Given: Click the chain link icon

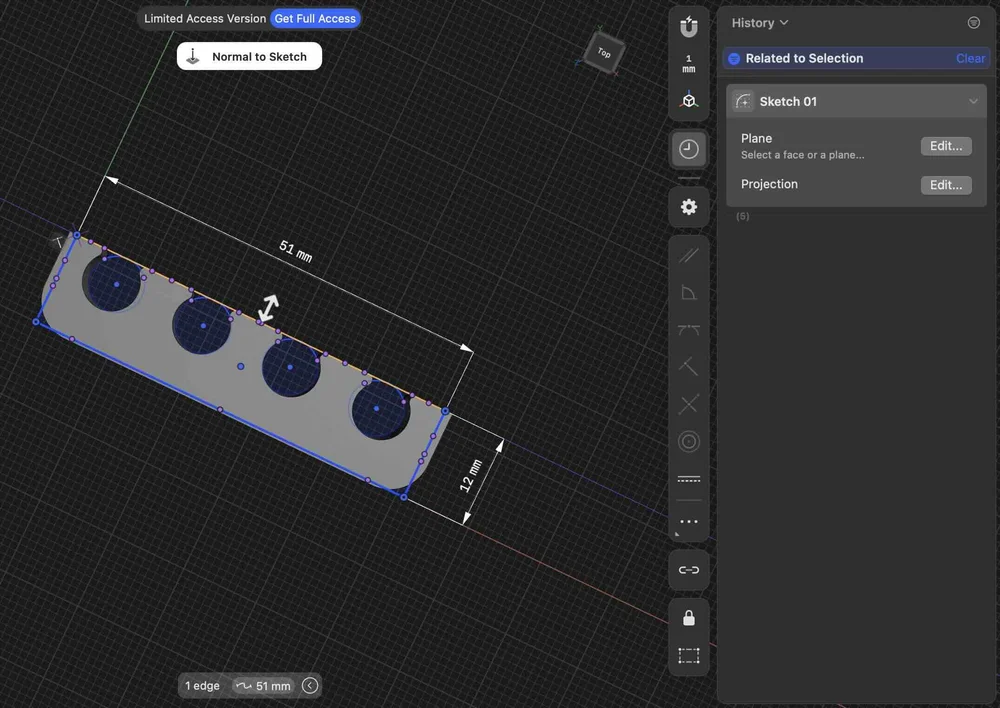Looking at the screenshot, I should (x=688, y=570).
